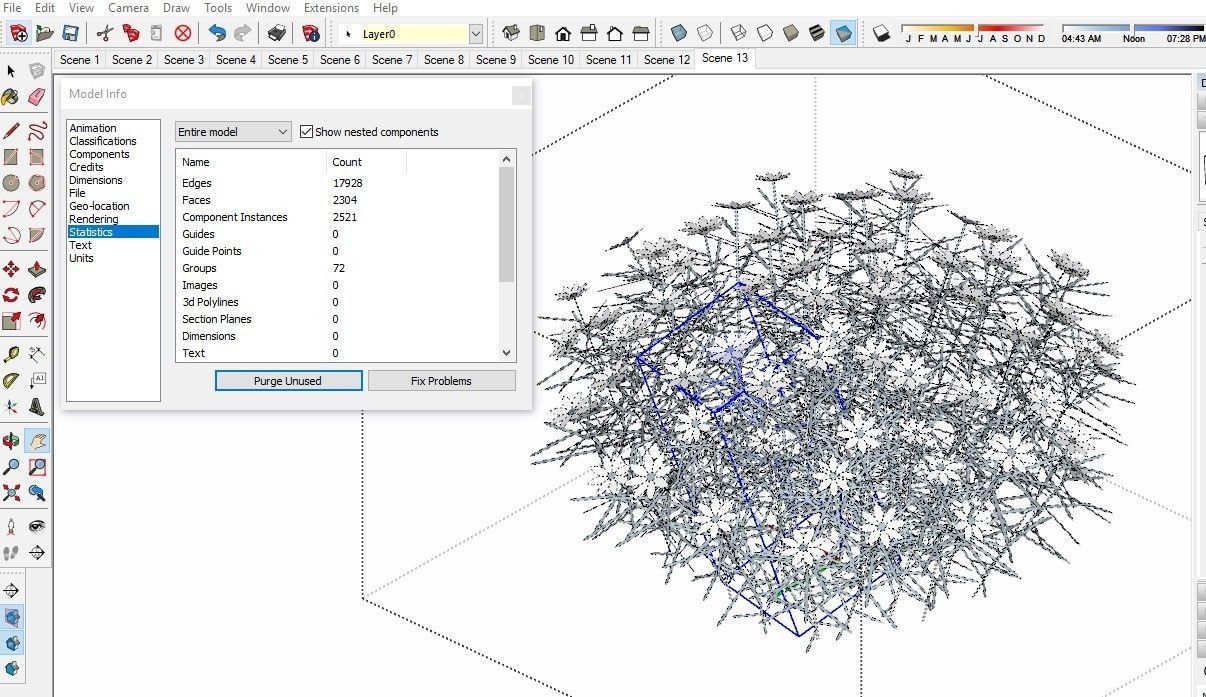
Task: Save the model using the floppy icon
Action: [71, 33]
